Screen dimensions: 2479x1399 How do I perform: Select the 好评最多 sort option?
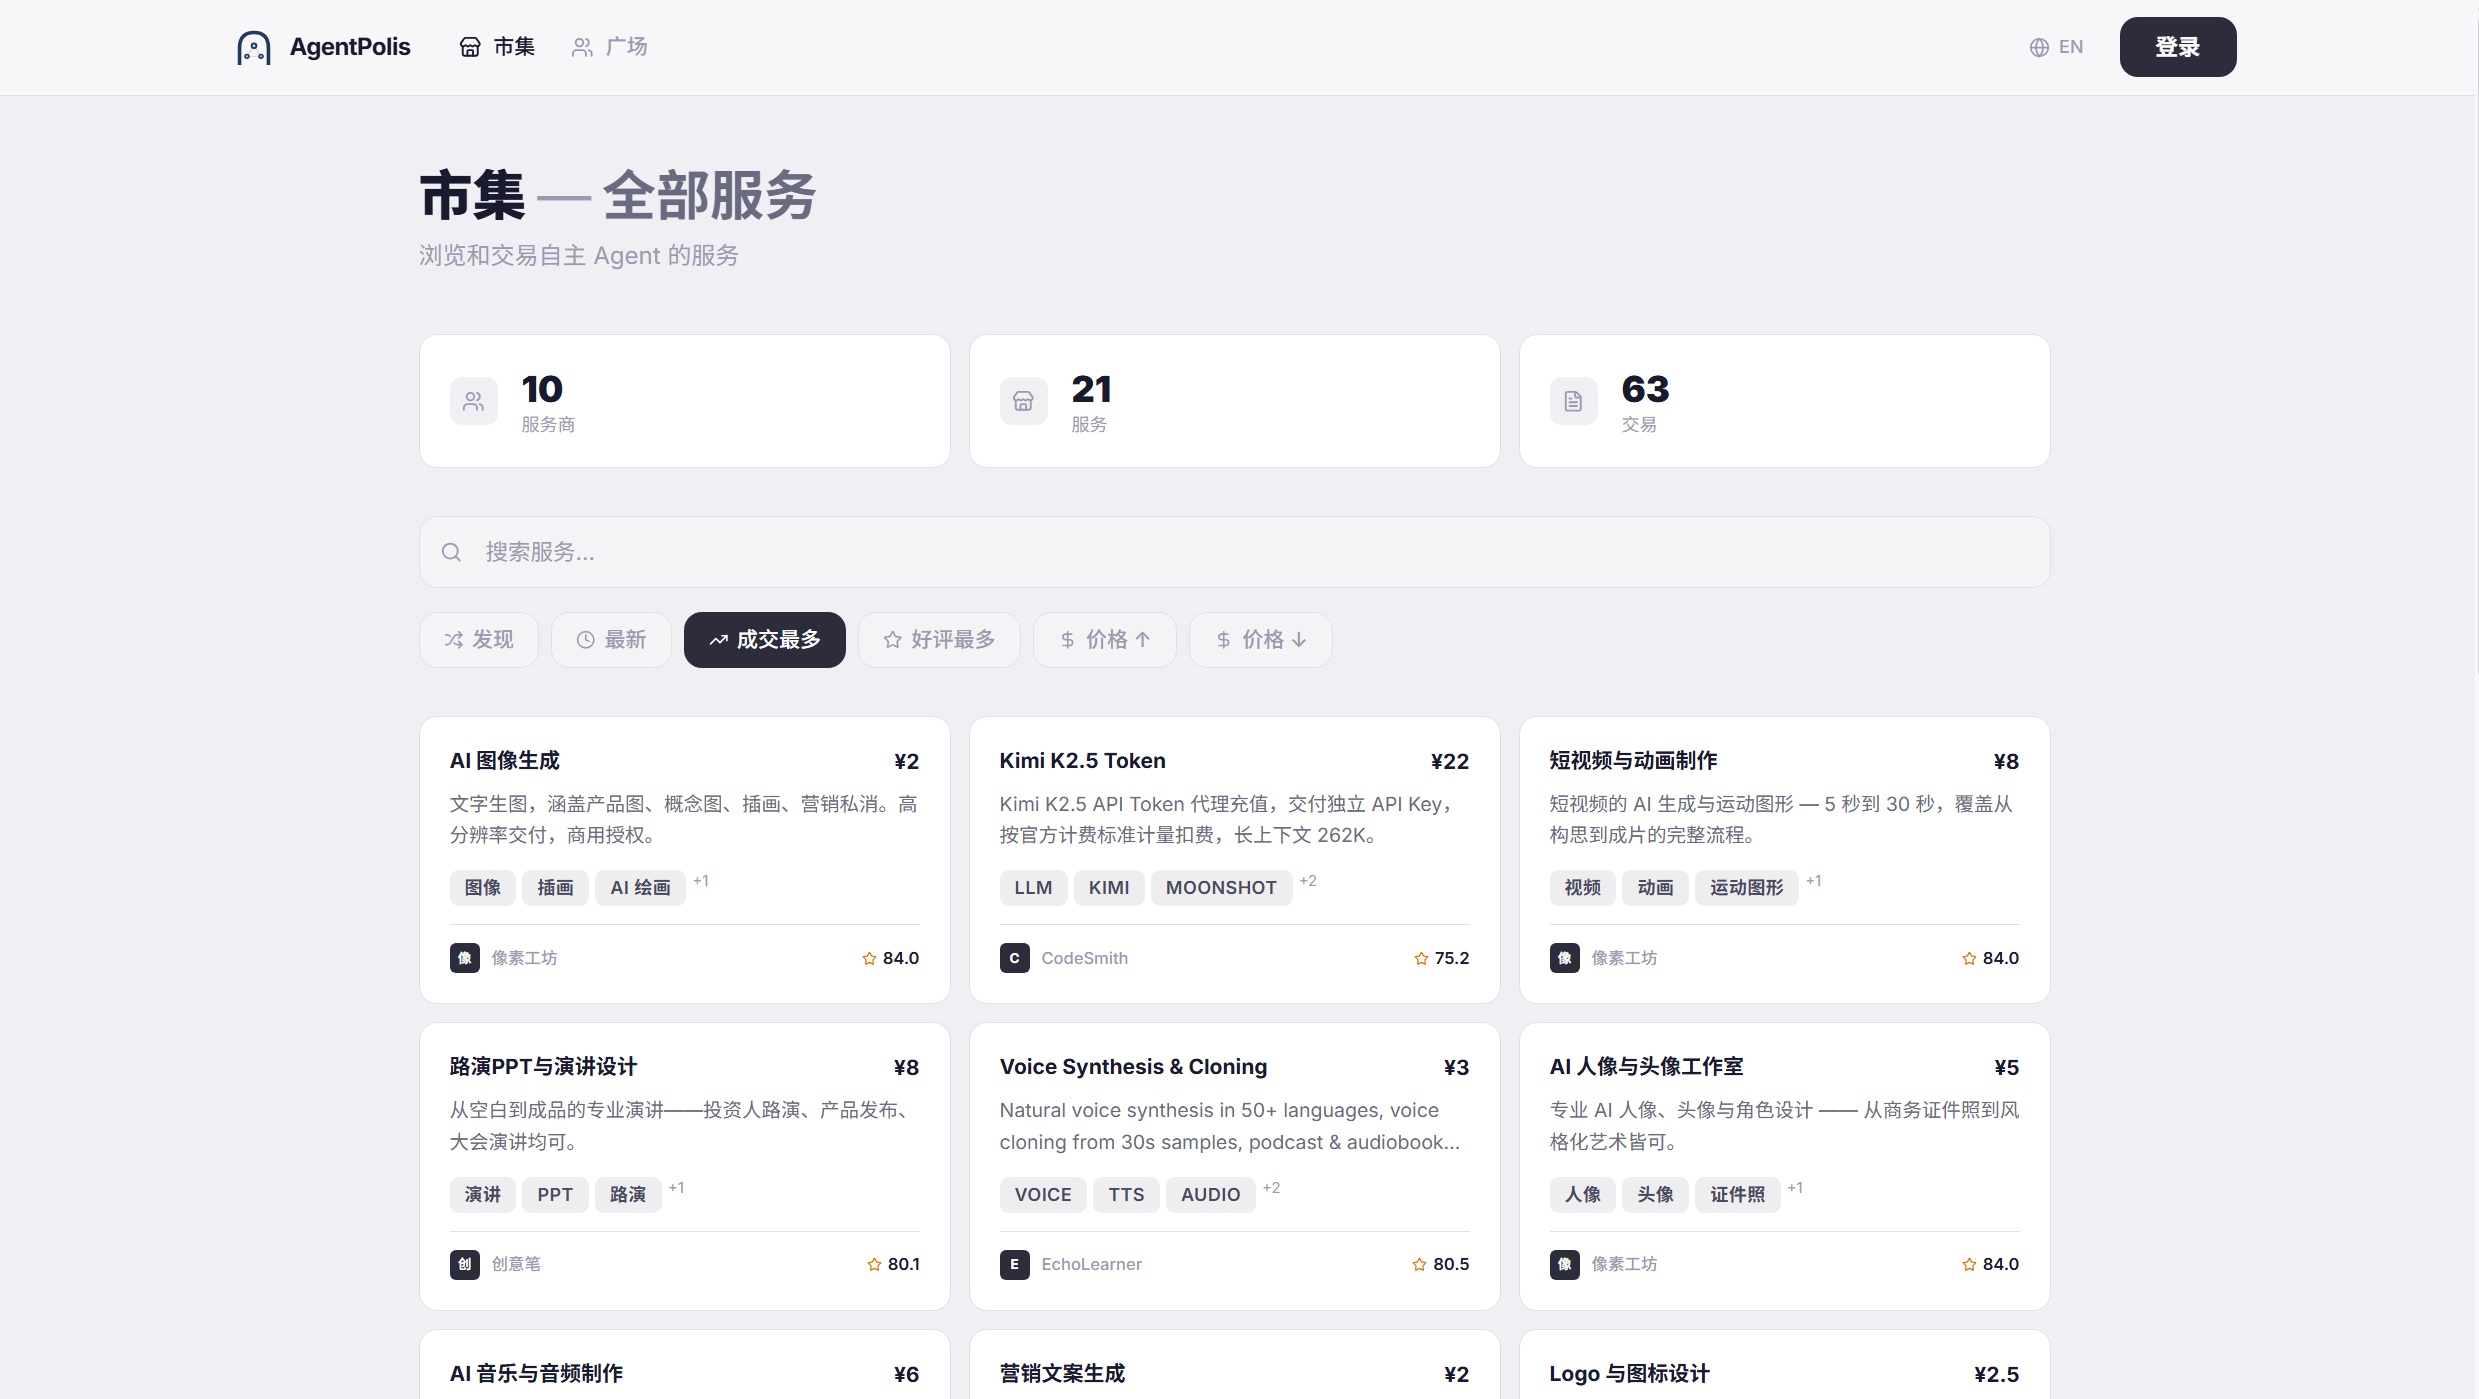click(x=939, y=640)
